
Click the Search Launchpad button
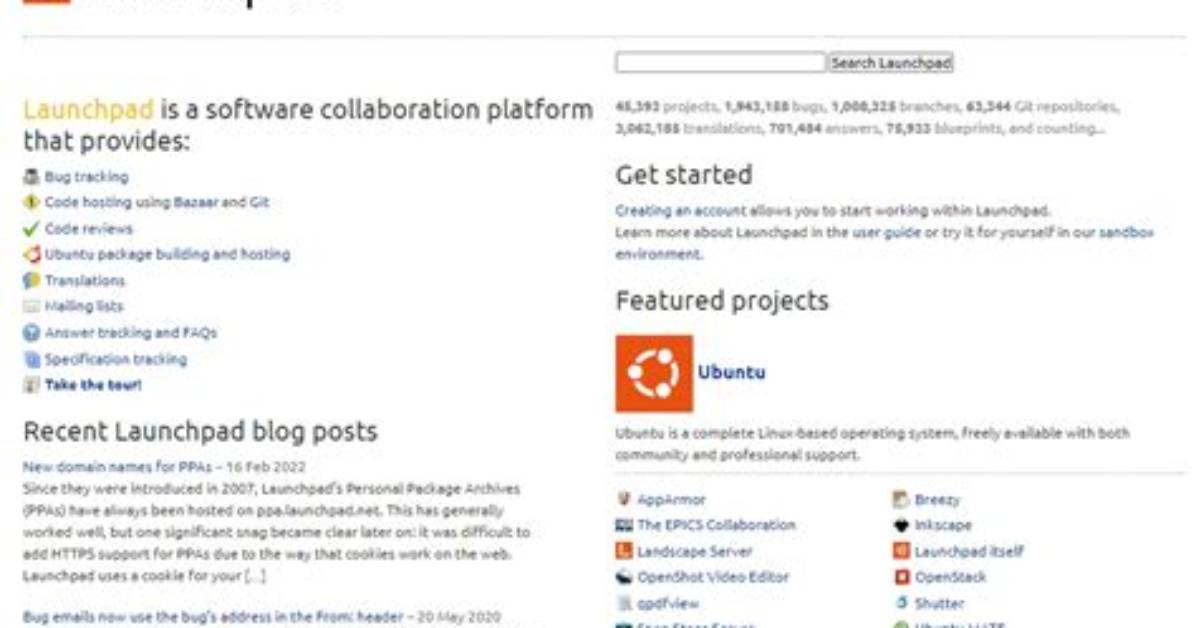pyautogui.click(x=891, y=63)
